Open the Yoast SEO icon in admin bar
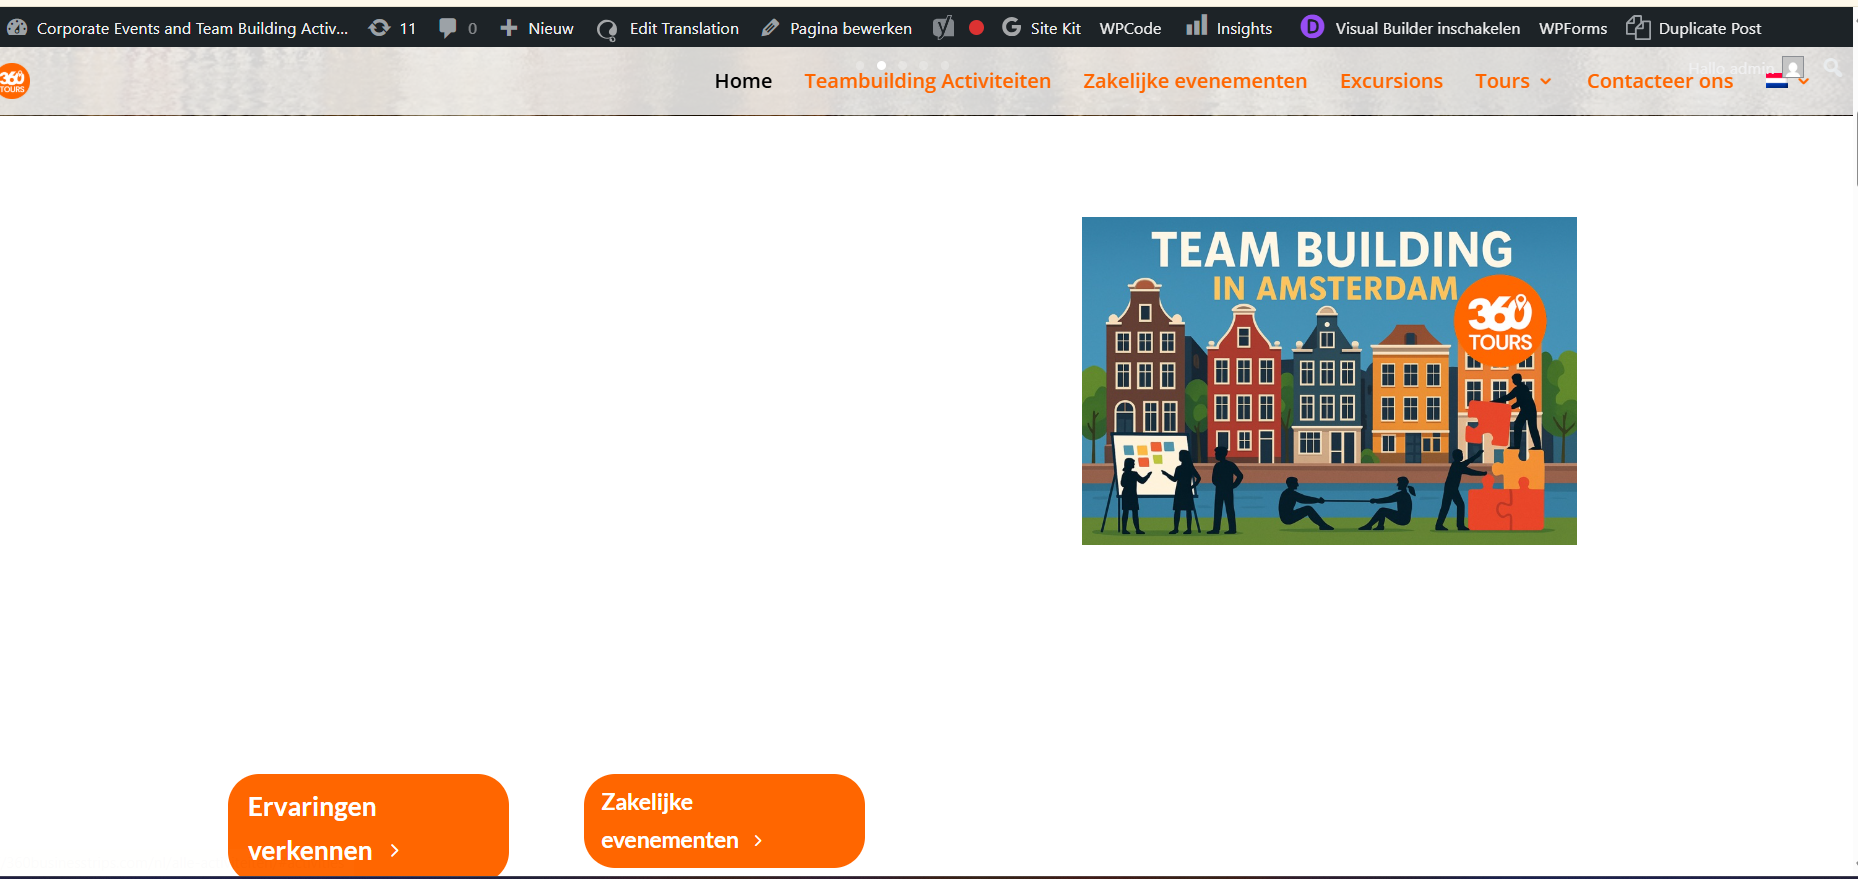Viewport: 1858px width, 879px height. (x=943, y=28)
